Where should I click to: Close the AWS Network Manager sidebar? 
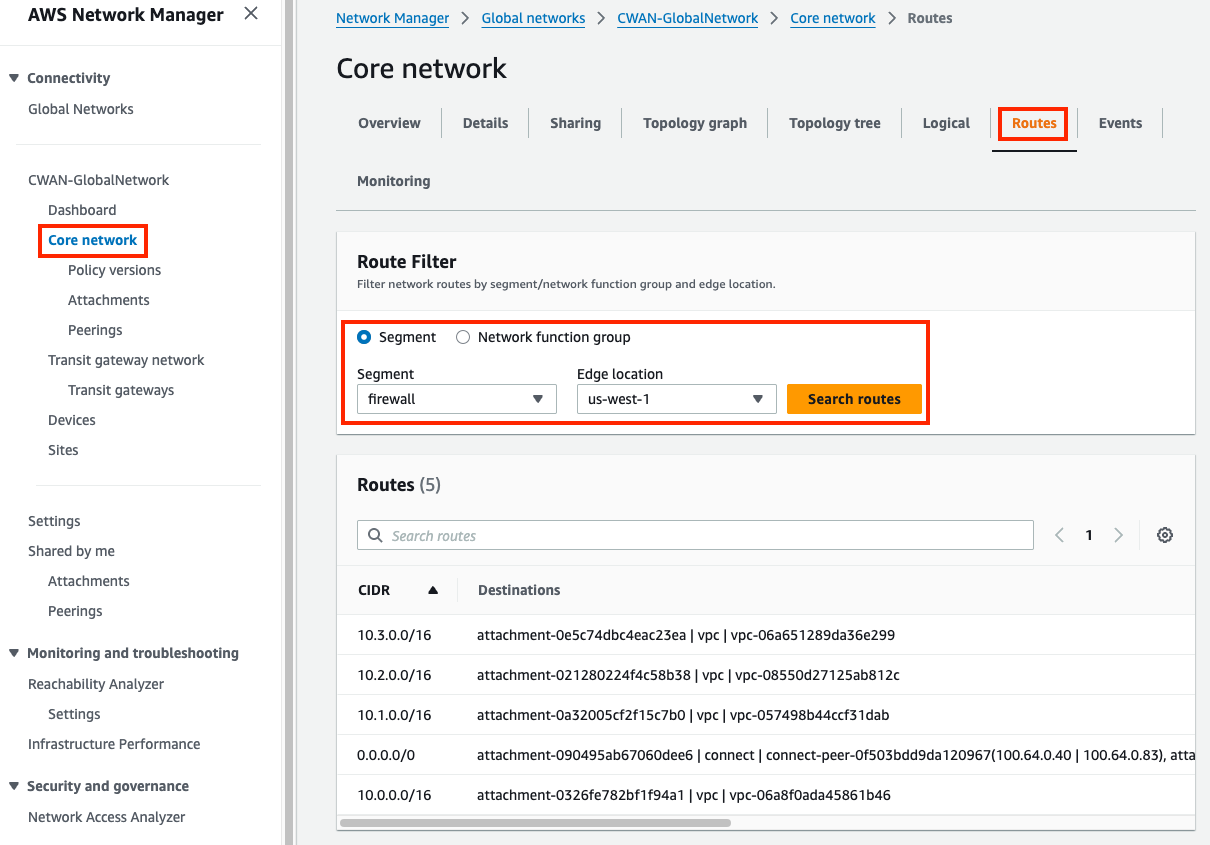click(251, 13)
